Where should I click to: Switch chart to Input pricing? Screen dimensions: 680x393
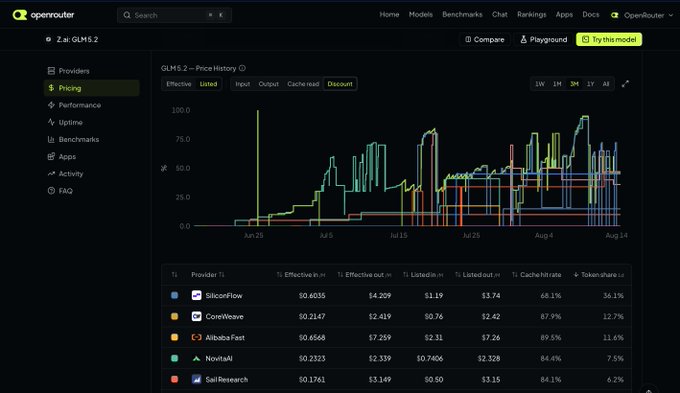click(242, 84)
